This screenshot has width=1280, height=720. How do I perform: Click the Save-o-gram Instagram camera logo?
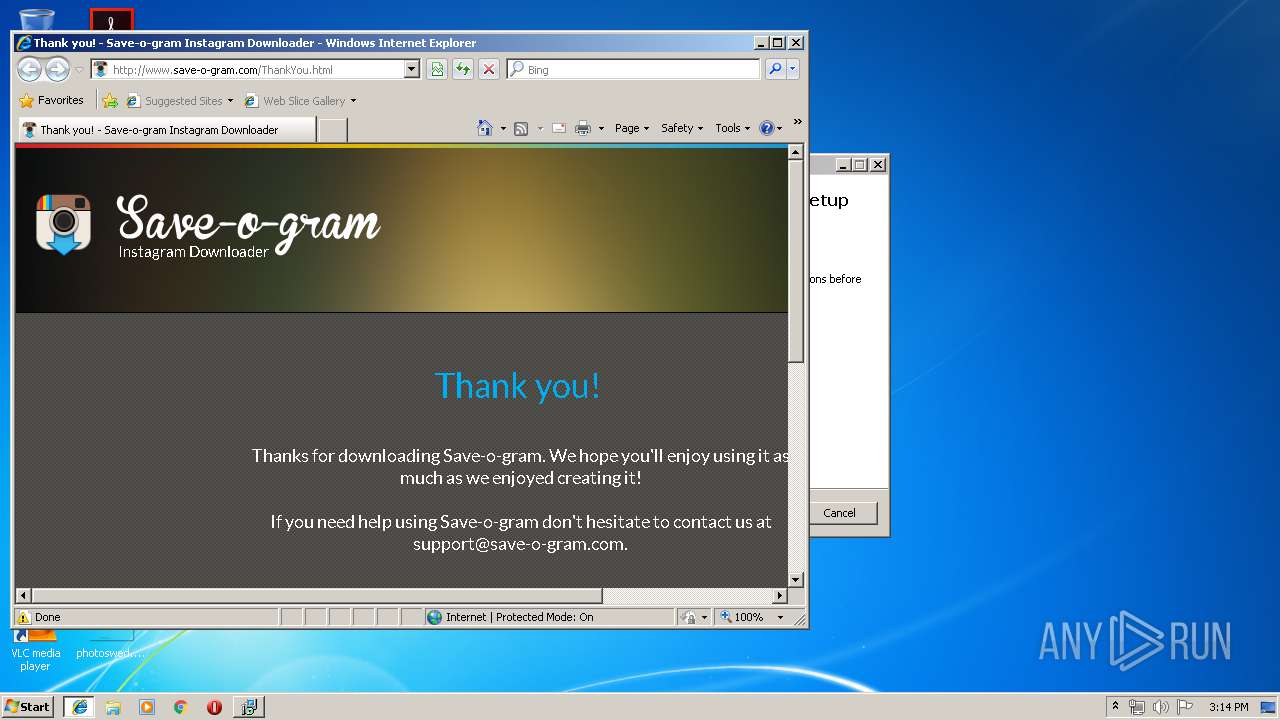pos(64,224)
